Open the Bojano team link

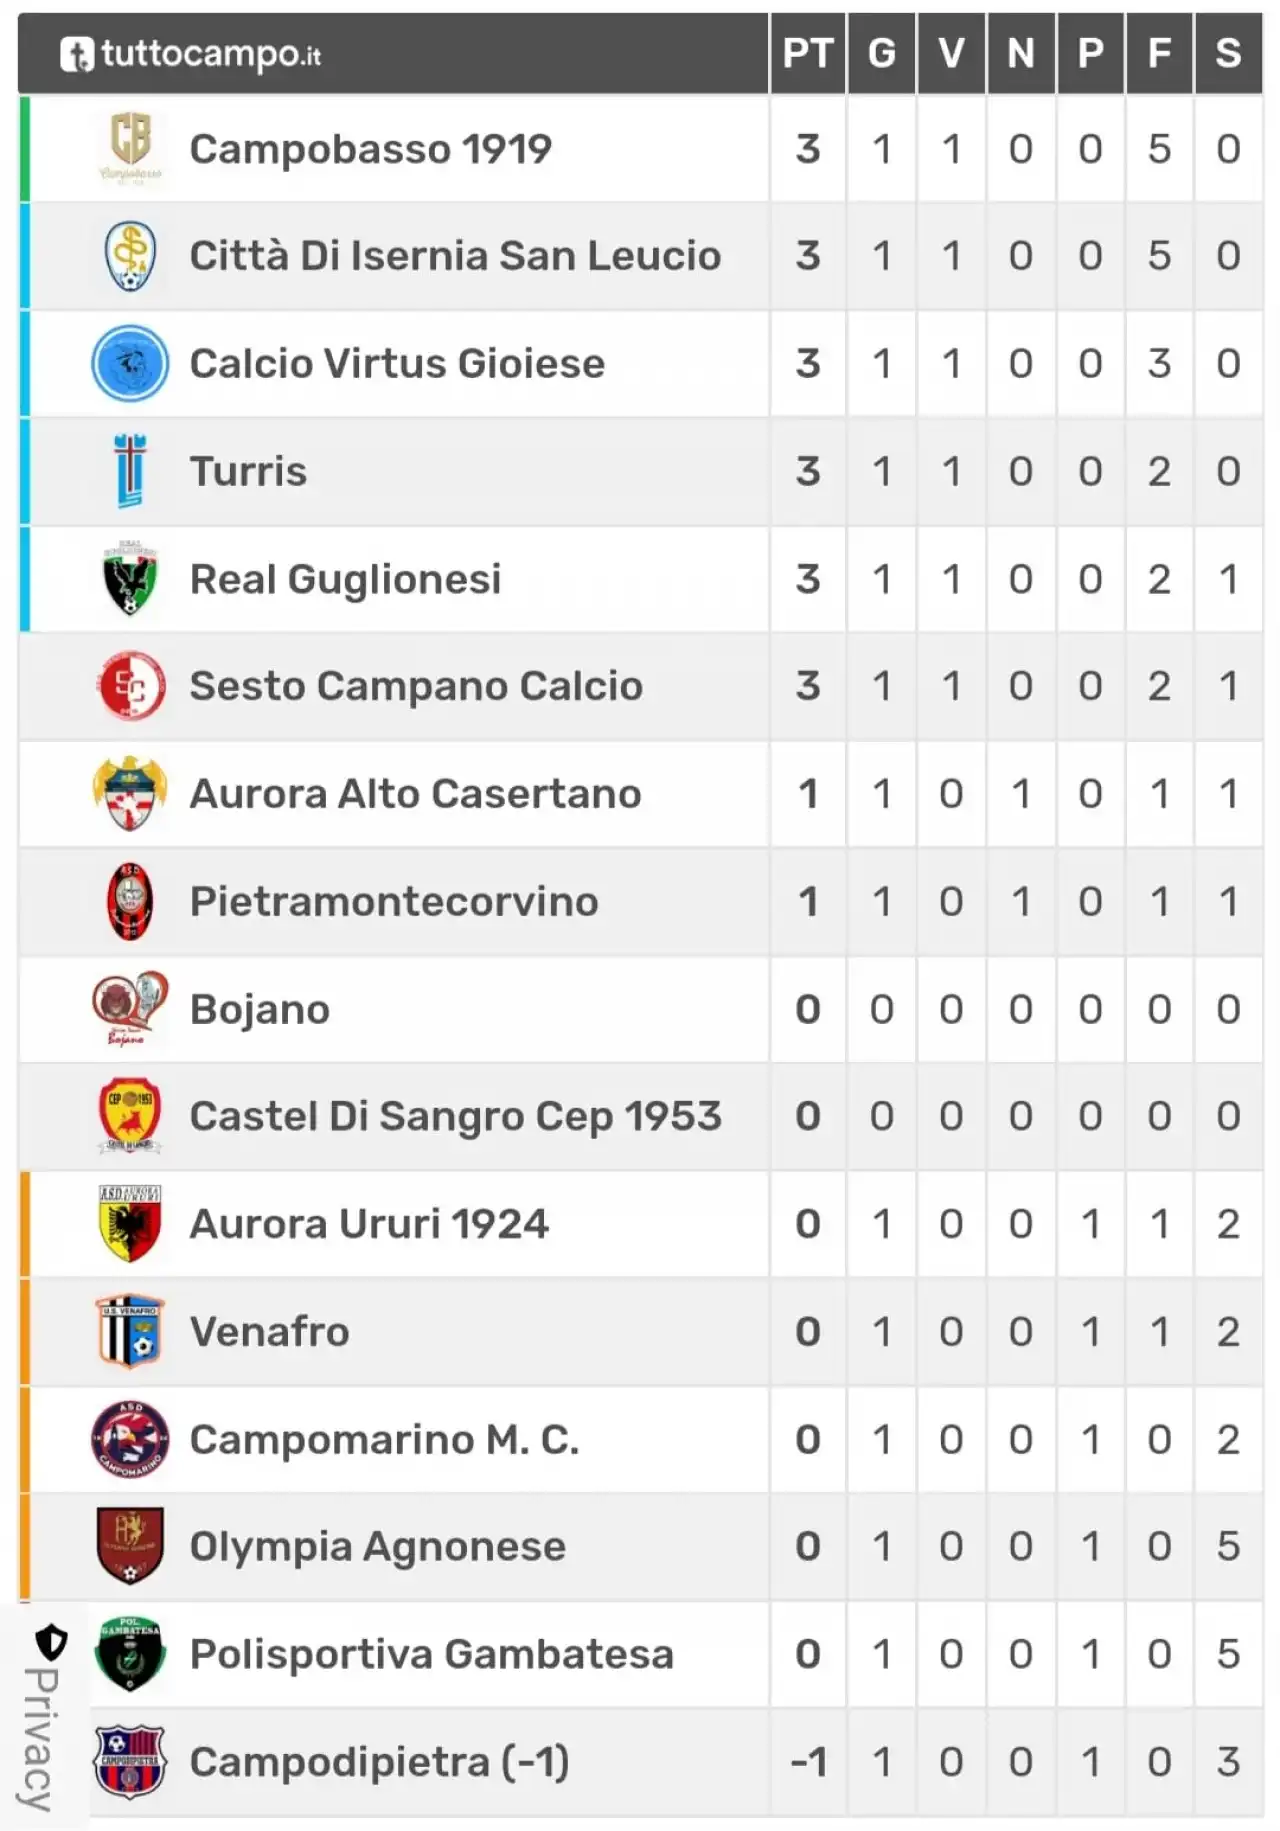click(x=260, y=1009)
